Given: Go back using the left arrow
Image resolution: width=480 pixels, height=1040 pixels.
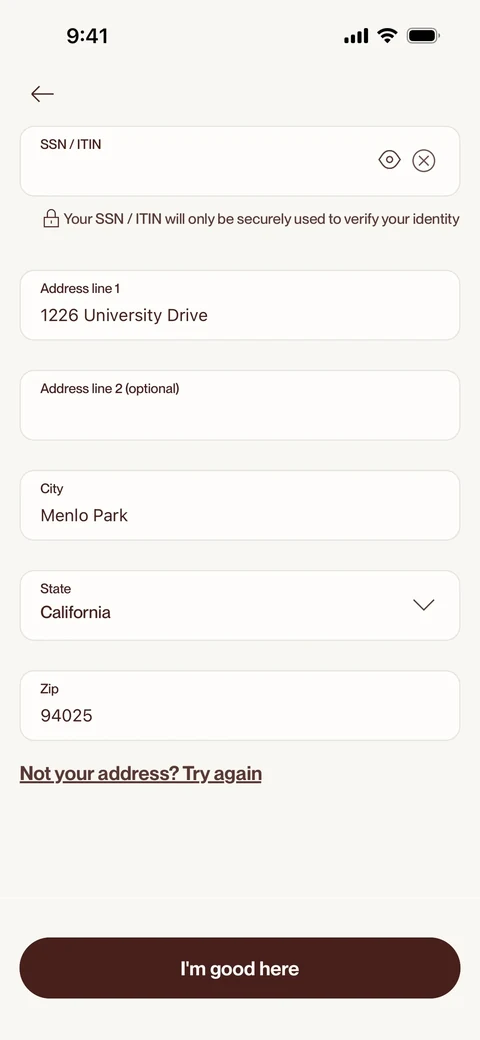Looking at the screenshot, I should [x=42, y=94].
